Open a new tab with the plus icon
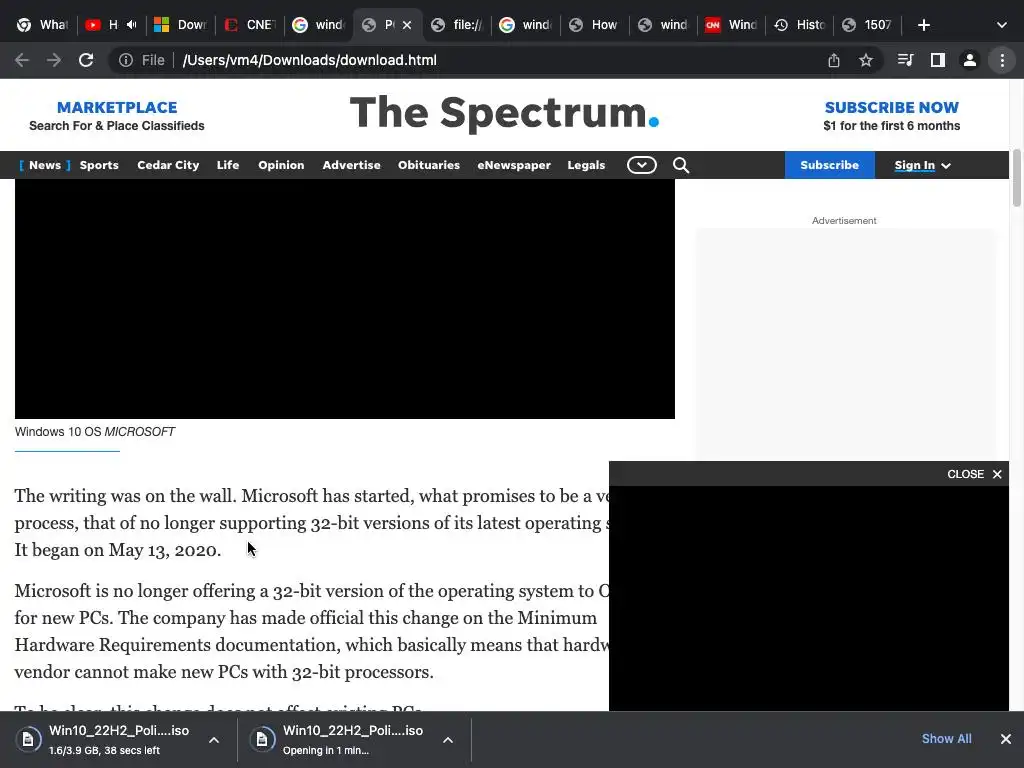Viewport: 1024px width, 768px height. click(923, 25)
